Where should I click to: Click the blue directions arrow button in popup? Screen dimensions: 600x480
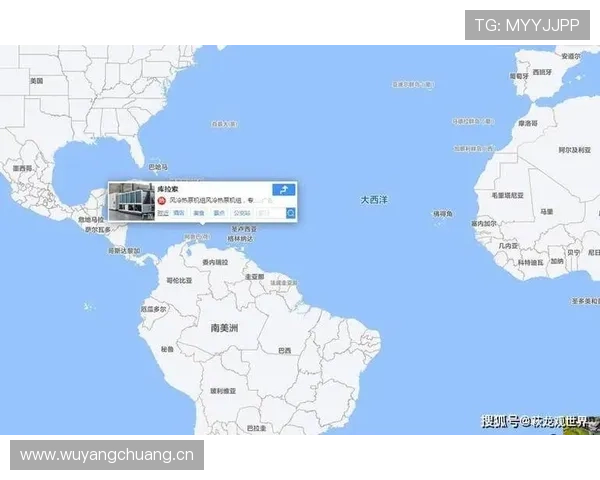click(284, 189)
